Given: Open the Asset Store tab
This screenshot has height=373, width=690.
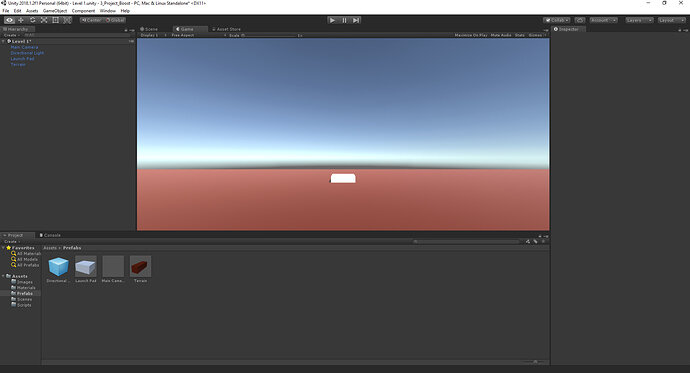Looking at the screenshot, I should [227, 29].
